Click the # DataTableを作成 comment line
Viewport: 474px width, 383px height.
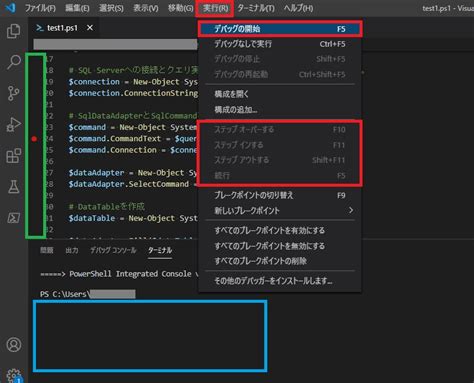[x=107, y=207]
